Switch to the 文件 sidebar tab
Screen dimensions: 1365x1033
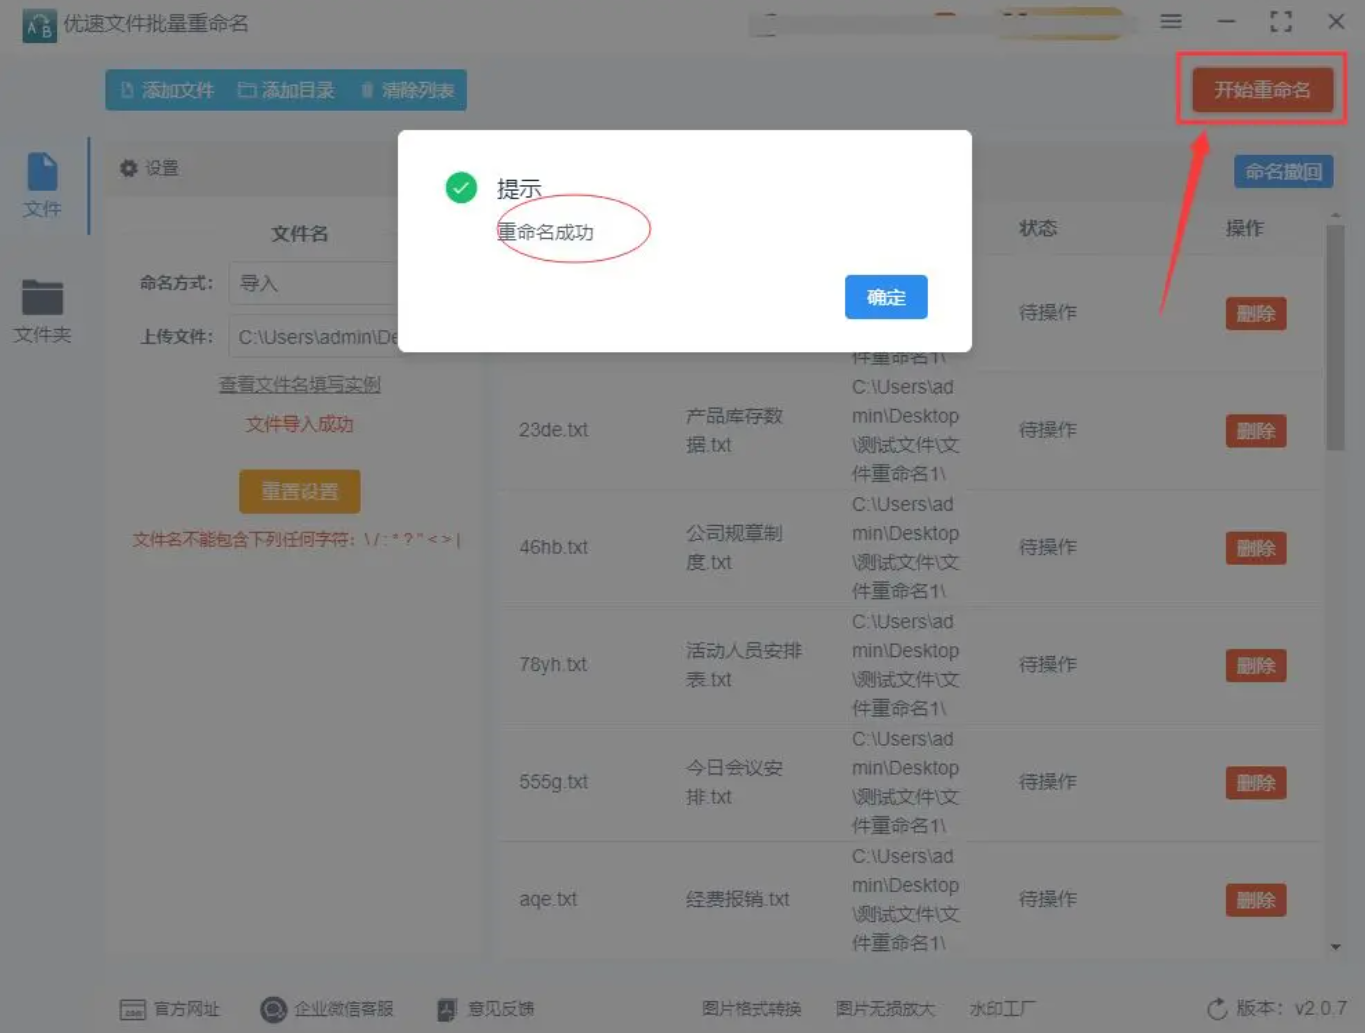pyautogui.click(x=42, y=186)
